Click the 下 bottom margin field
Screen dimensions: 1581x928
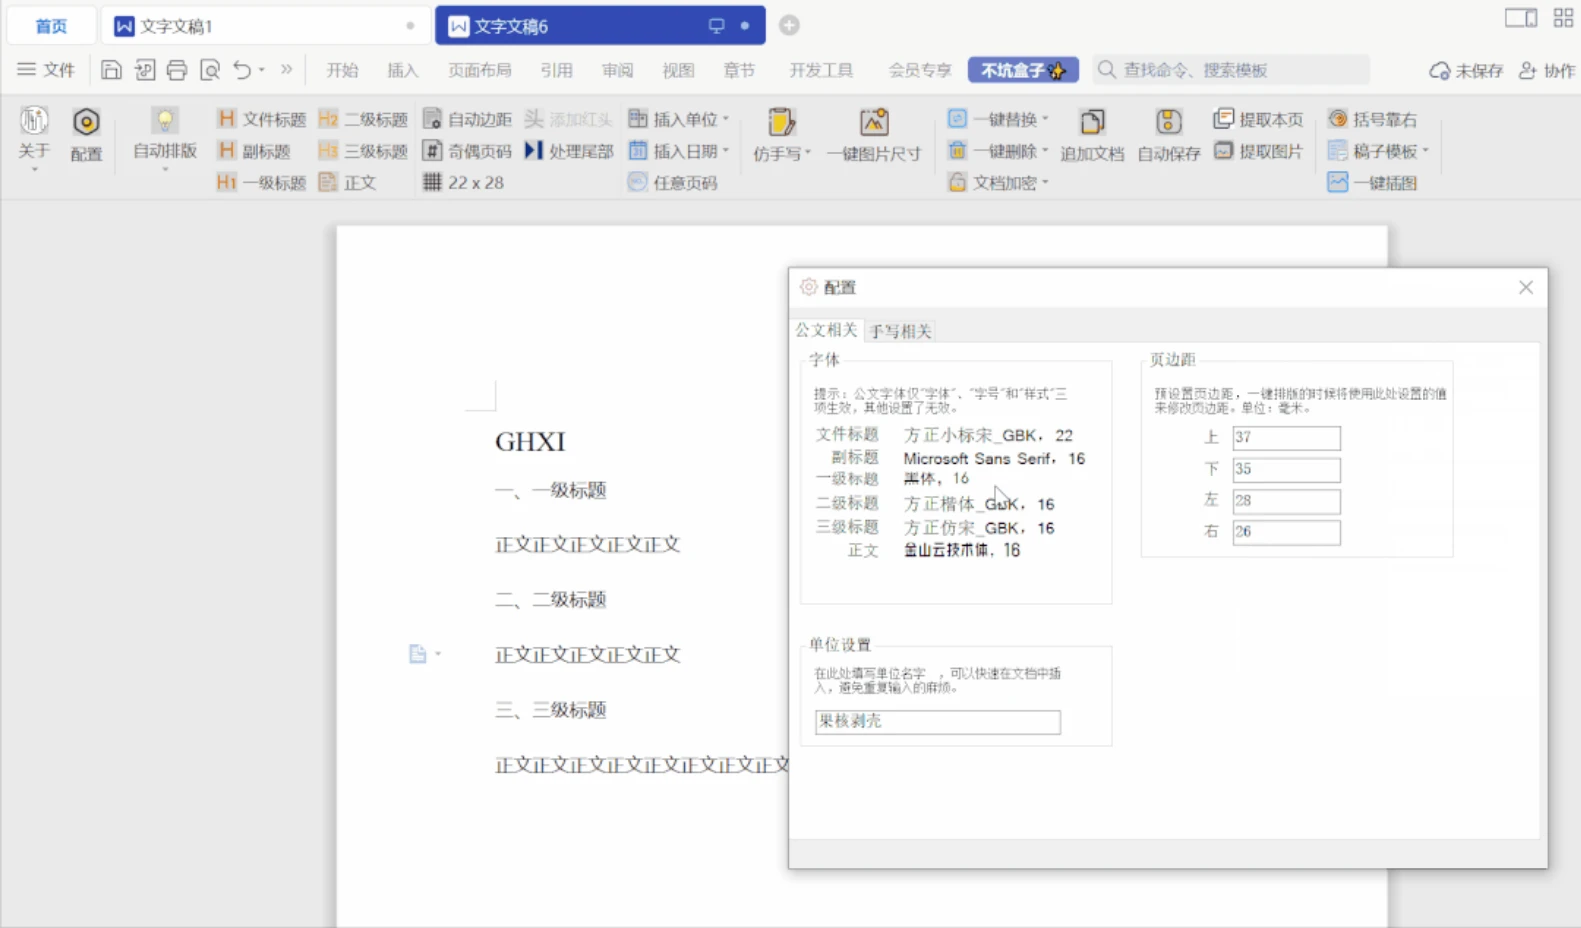1286,469
